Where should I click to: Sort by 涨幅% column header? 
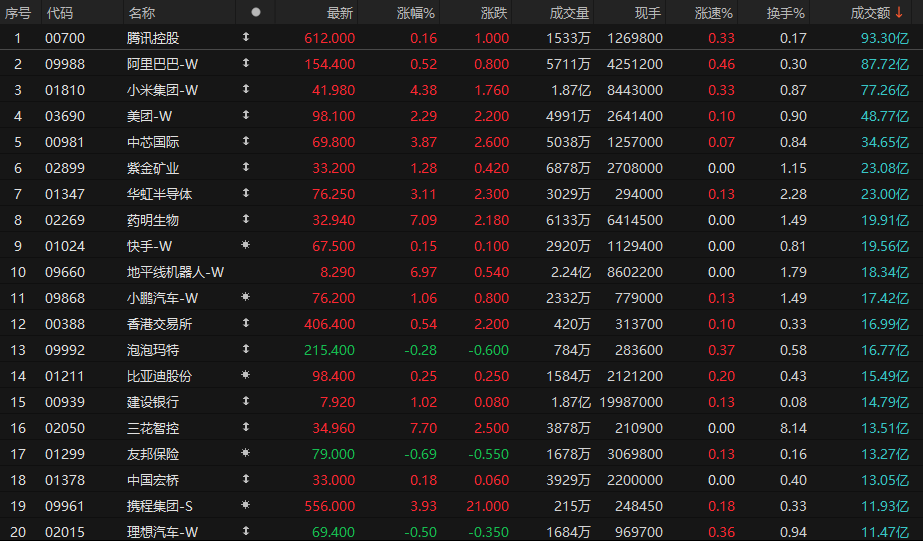coord(416,13)
